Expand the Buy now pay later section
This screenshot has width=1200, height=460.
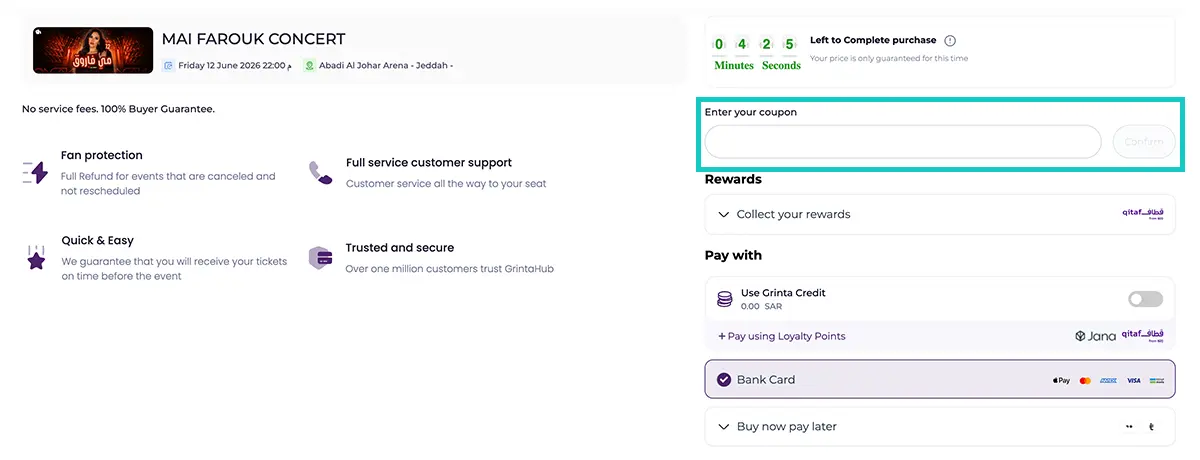tap(940, 426)
